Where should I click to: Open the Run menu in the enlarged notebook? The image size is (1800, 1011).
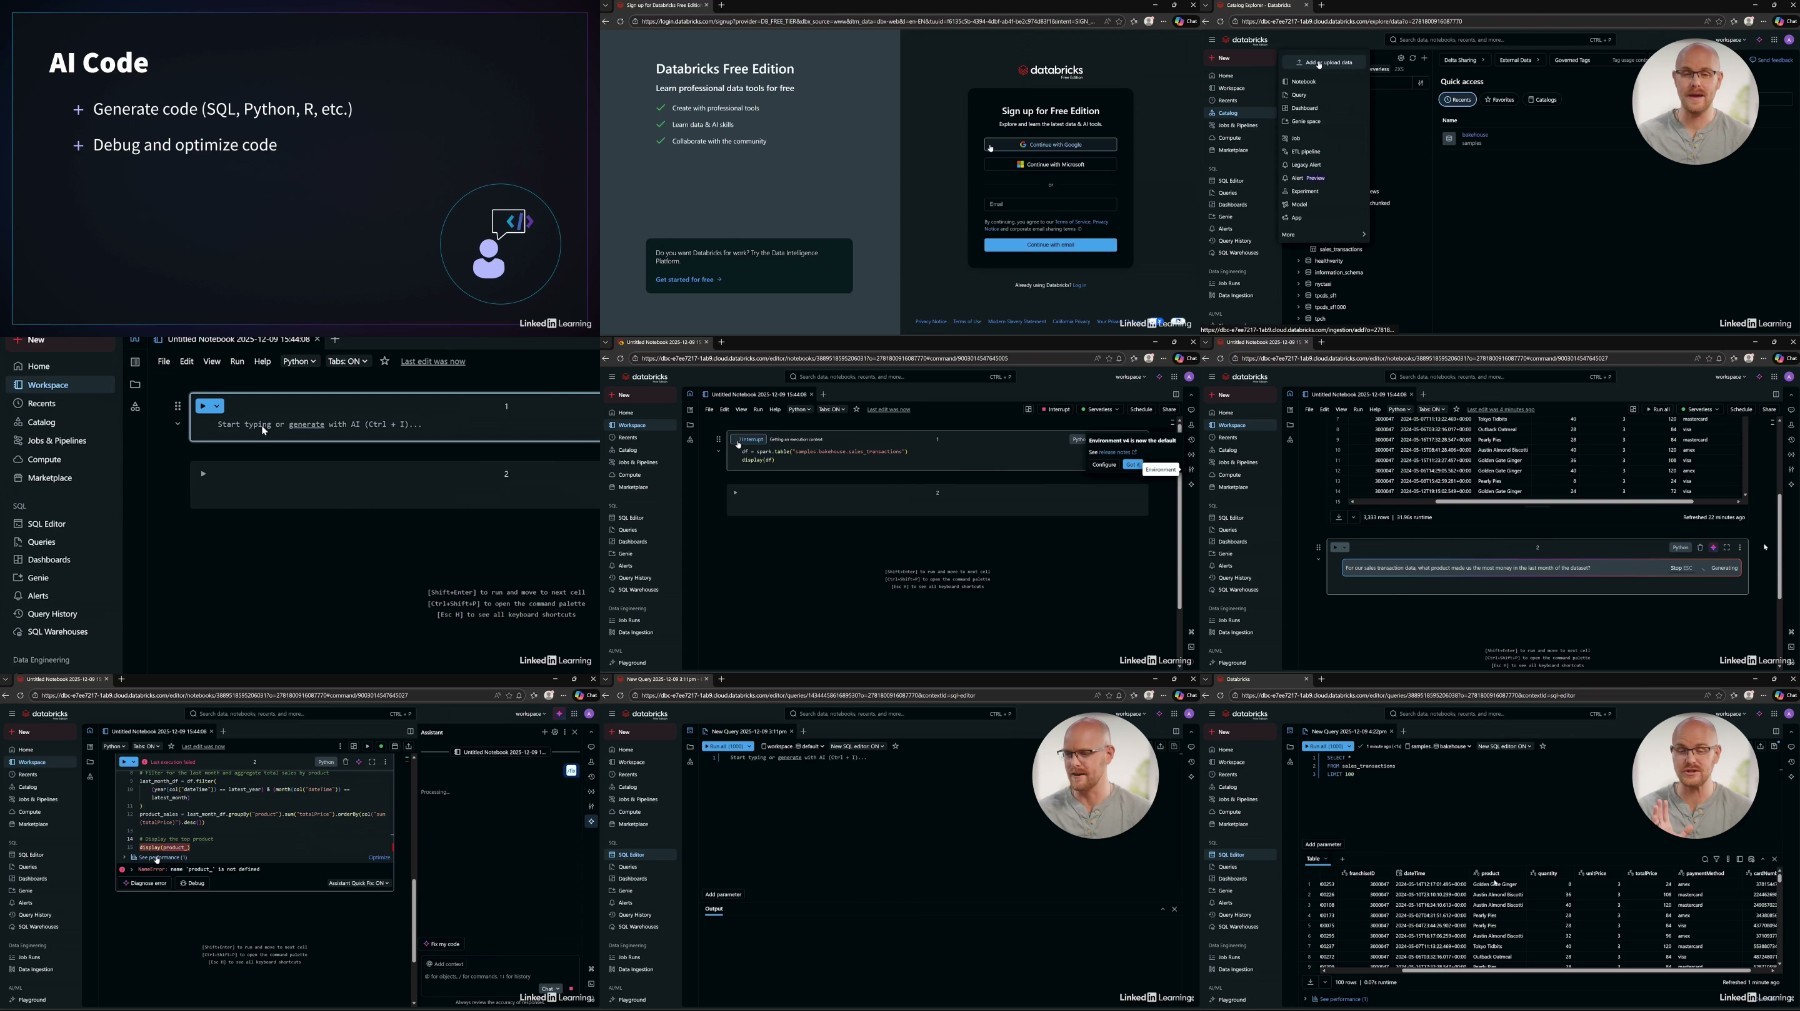[237, 361]
